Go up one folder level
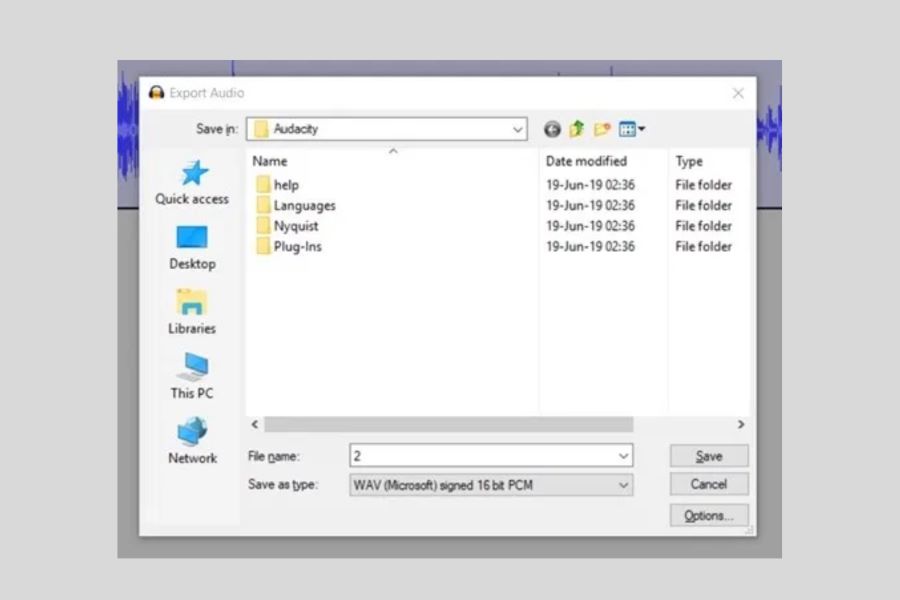This screenshot has width=900, height=600. pyautogui.click(x=574, y=128)
